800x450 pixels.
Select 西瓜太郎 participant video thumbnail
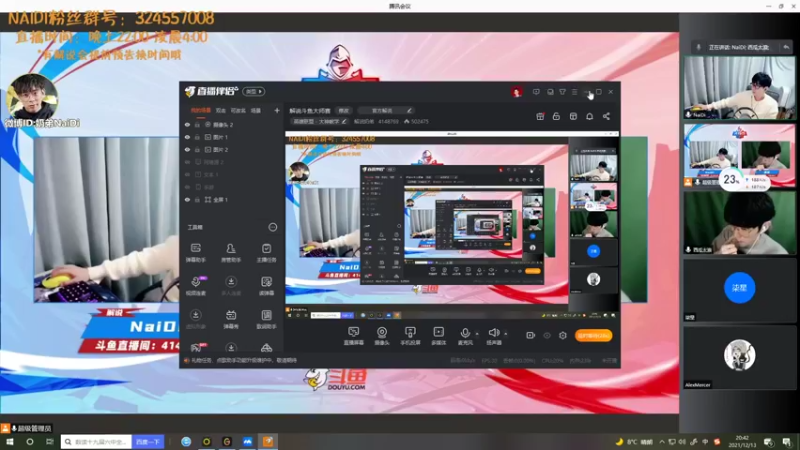(x=739, y=223)
